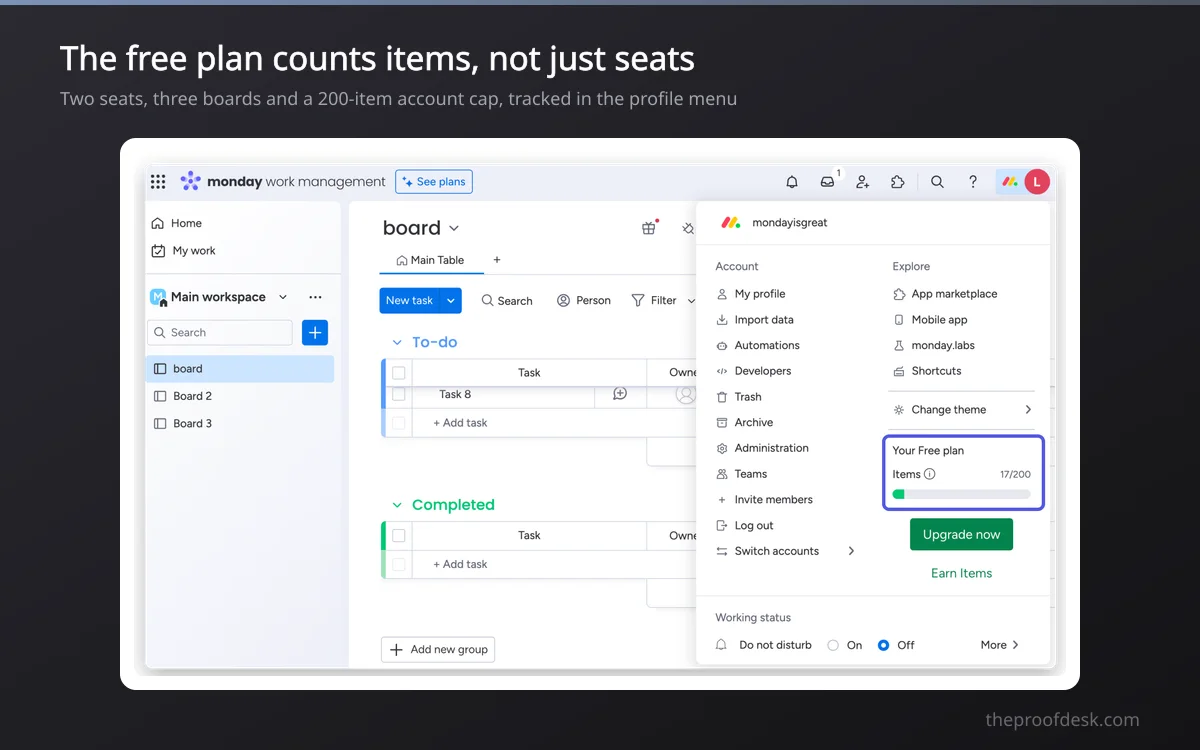The height and width of the screenshot is (750, 1200).
Task: Check the To-do header select-all checkbox
Action: coord(399,373)
